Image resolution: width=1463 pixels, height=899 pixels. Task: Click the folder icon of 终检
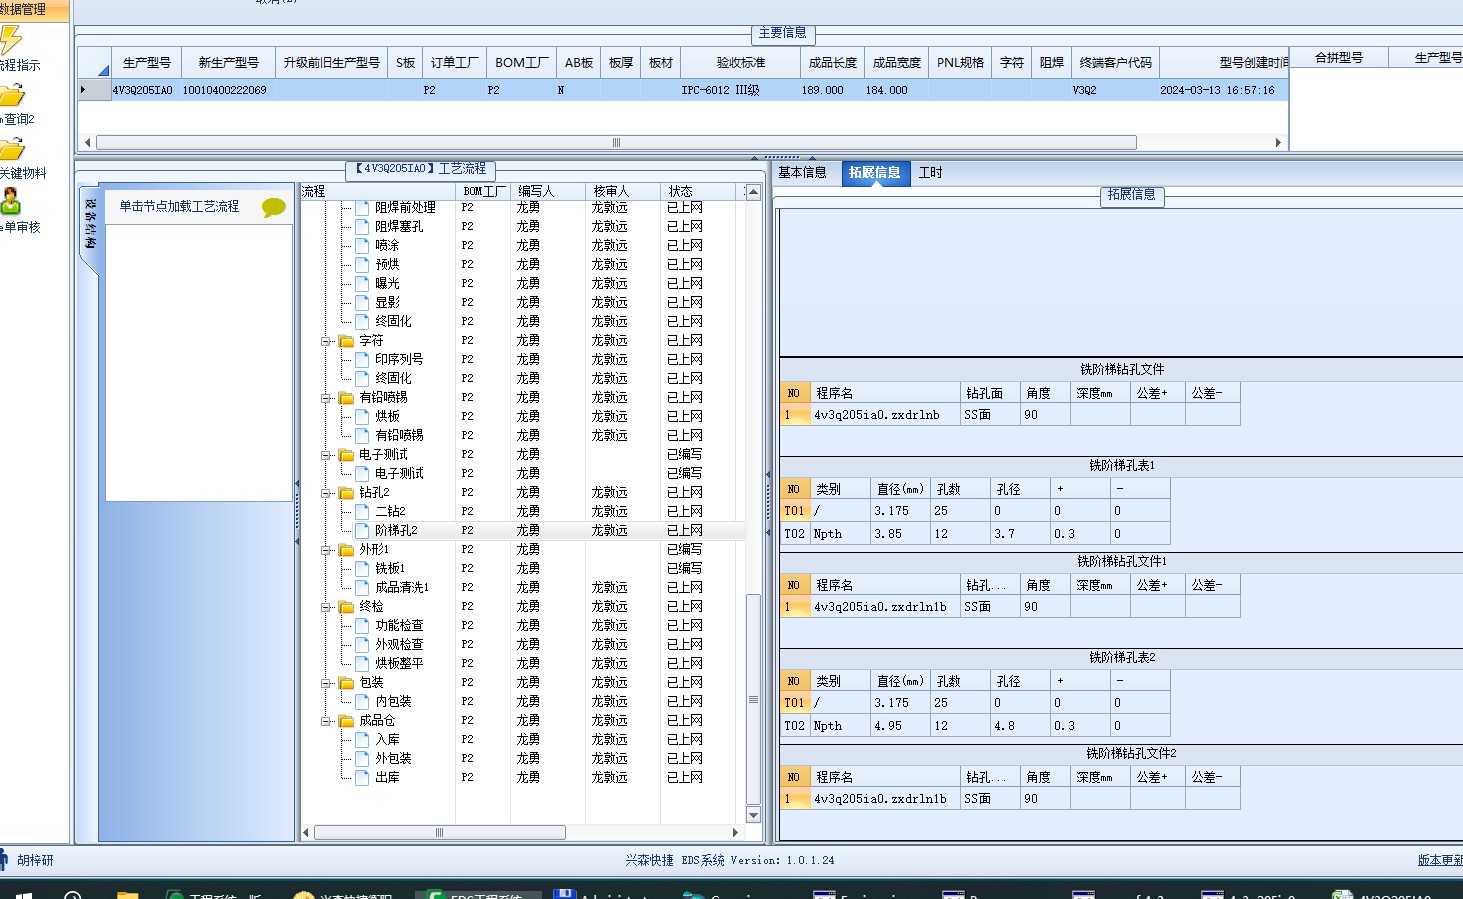click(x=347, y=607)
